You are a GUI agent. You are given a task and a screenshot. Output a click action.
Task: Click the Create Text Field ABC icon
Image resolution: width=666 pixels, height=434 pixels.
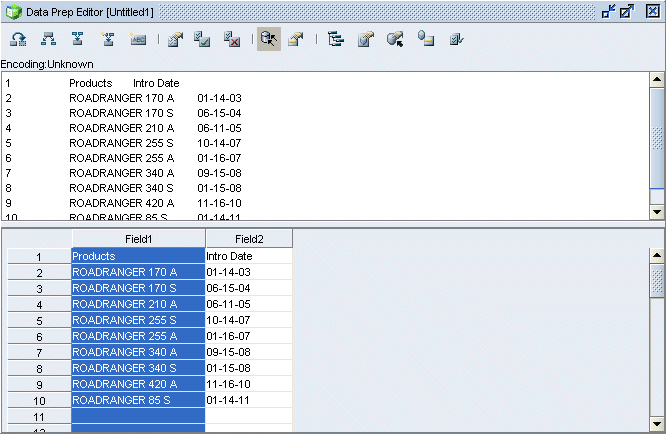coord(138,39)
